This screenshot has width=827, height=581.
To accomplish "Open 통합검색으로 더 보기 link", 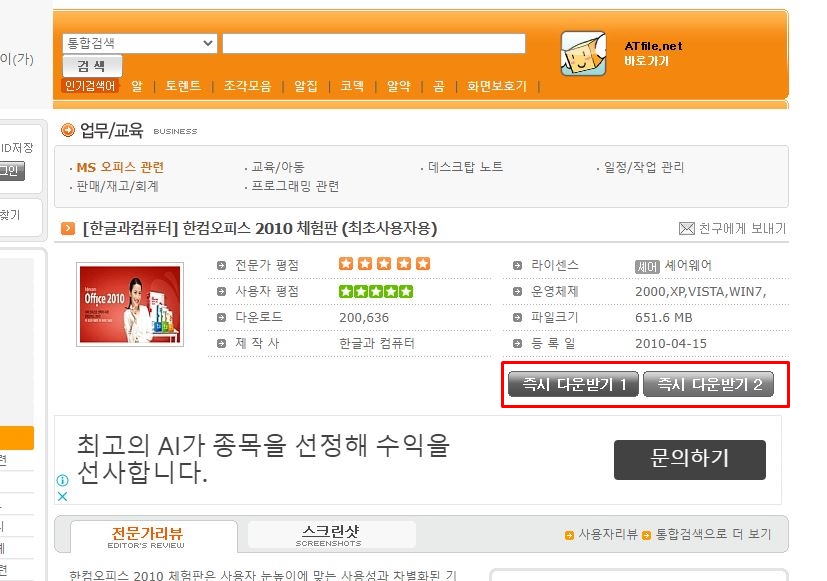I will (x=713, y=535).
